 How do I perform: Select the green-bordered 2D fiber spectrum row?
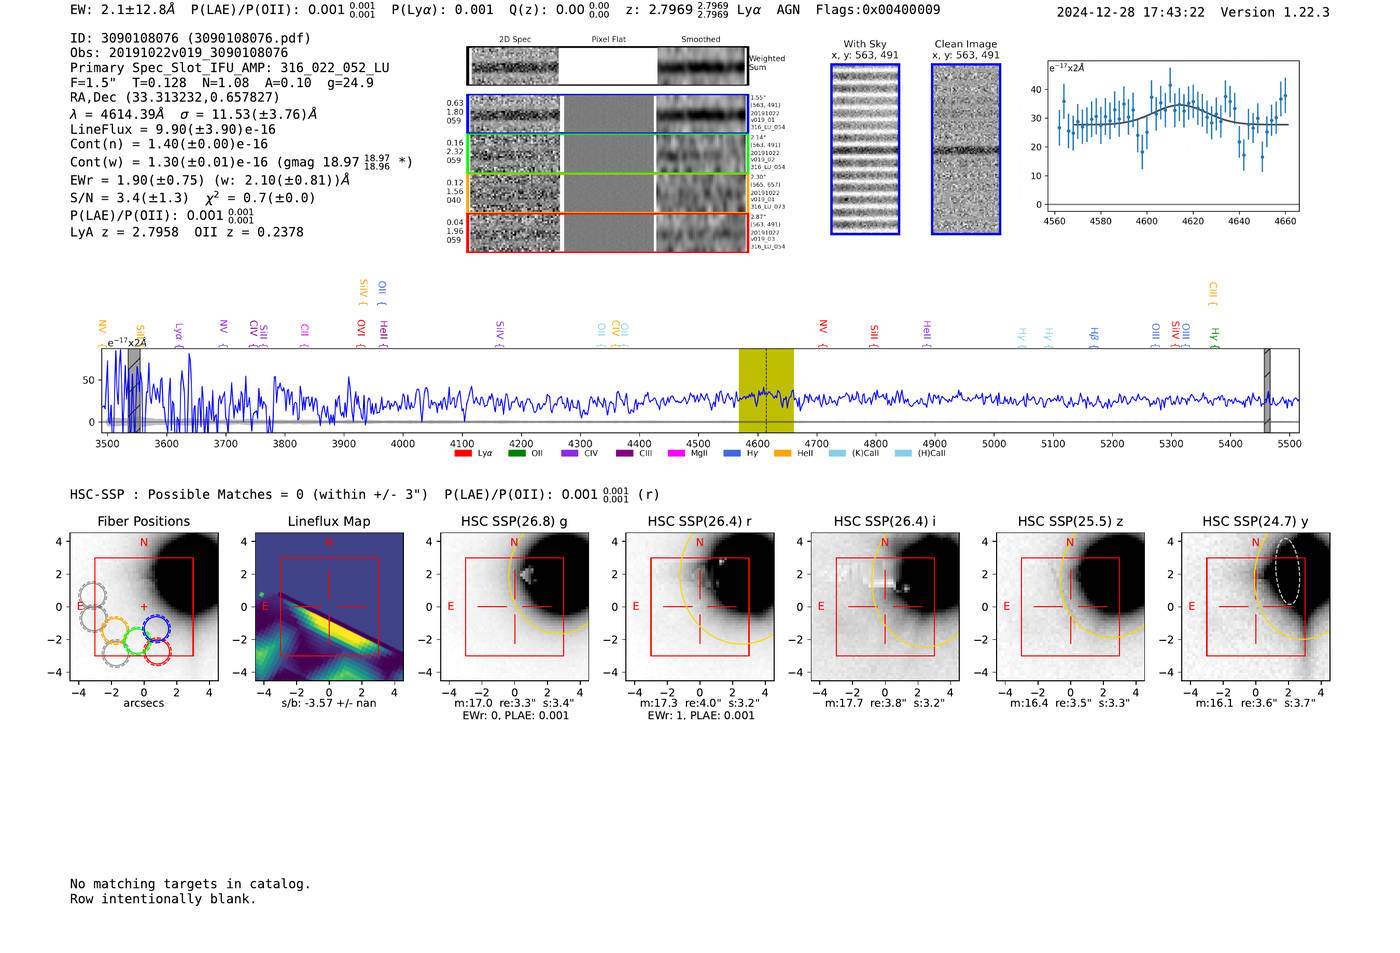tap(608, 154)
